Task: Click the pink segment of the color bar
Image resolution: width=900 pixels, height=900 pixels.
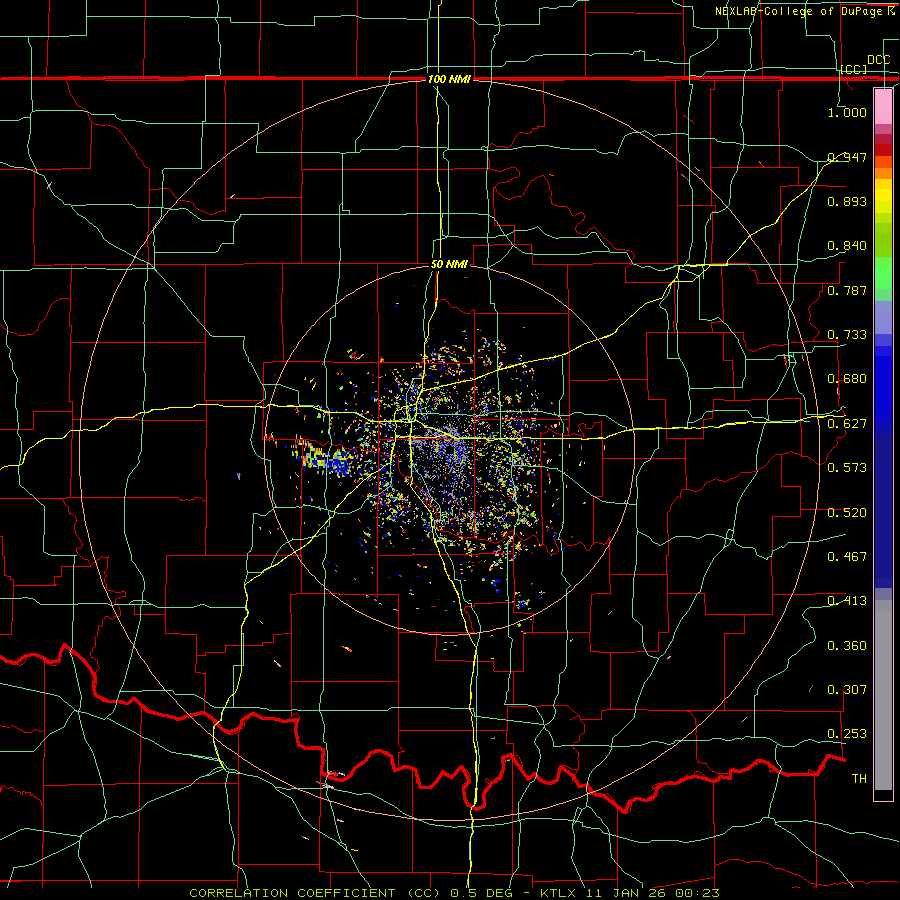Action: point(883,107)
